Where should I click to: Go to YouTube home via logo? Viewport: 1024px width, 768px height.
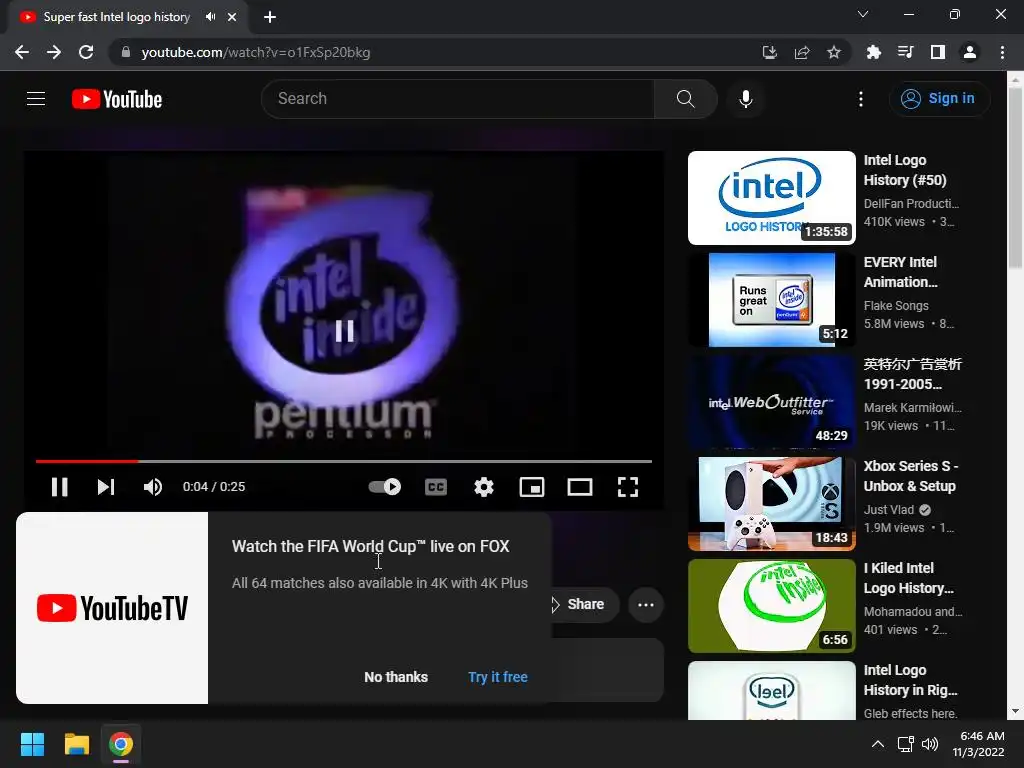(x=117, y=99)
